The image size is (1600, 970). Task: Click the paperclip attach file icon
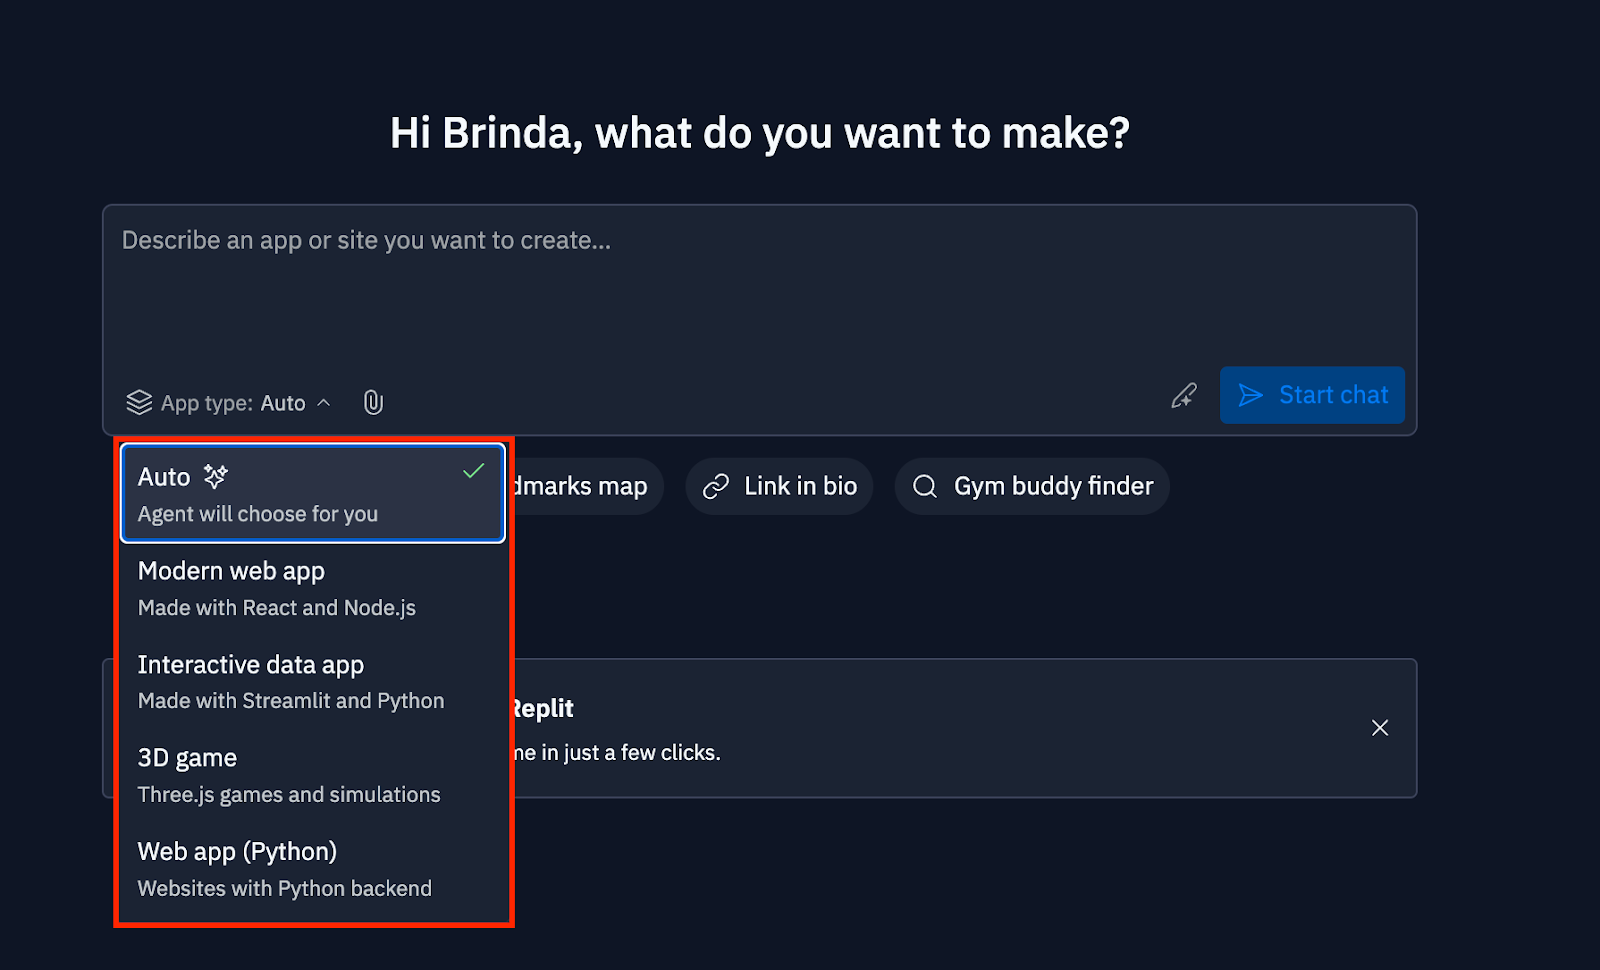(x=373, y=402)
